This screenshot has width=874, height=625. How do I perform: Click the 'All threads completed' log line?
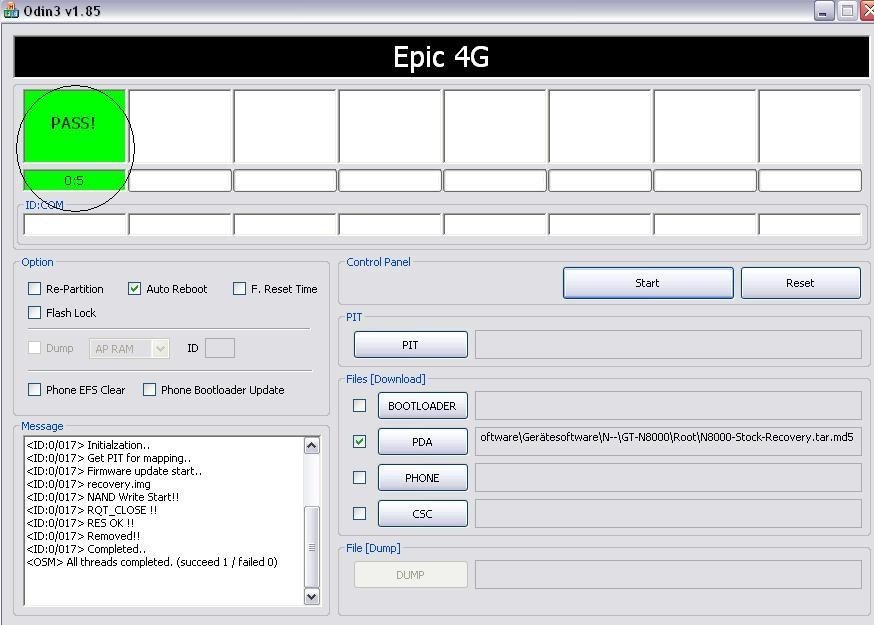tap(152, 562)
